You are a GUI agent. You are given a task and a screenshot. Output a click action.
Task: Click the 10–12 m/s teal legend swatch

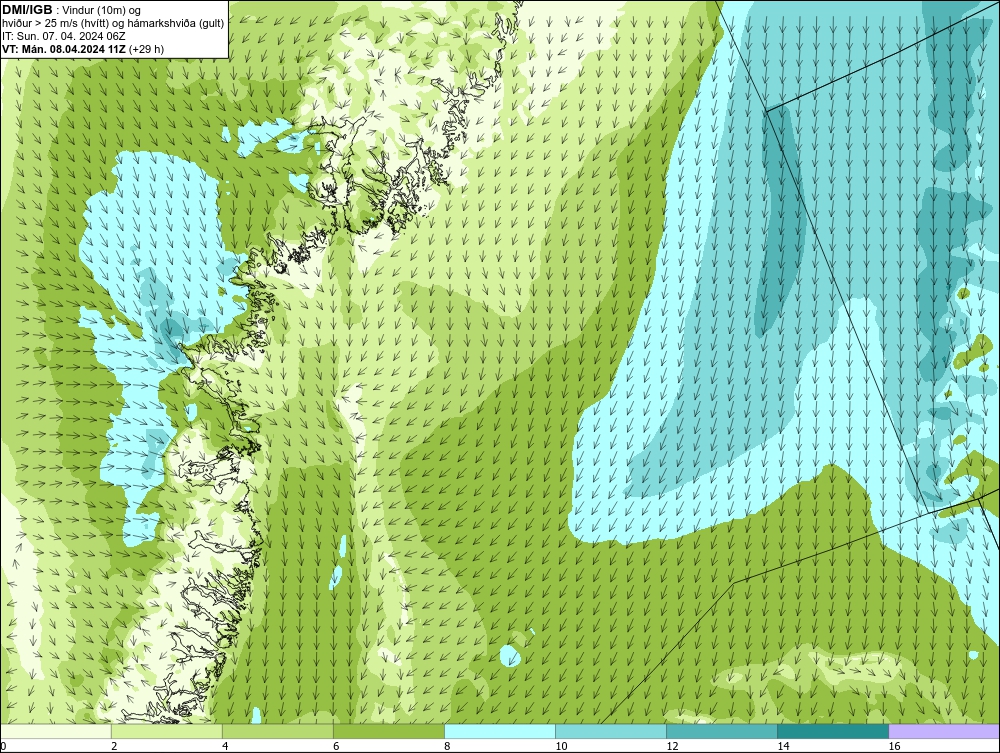(611, 731)
